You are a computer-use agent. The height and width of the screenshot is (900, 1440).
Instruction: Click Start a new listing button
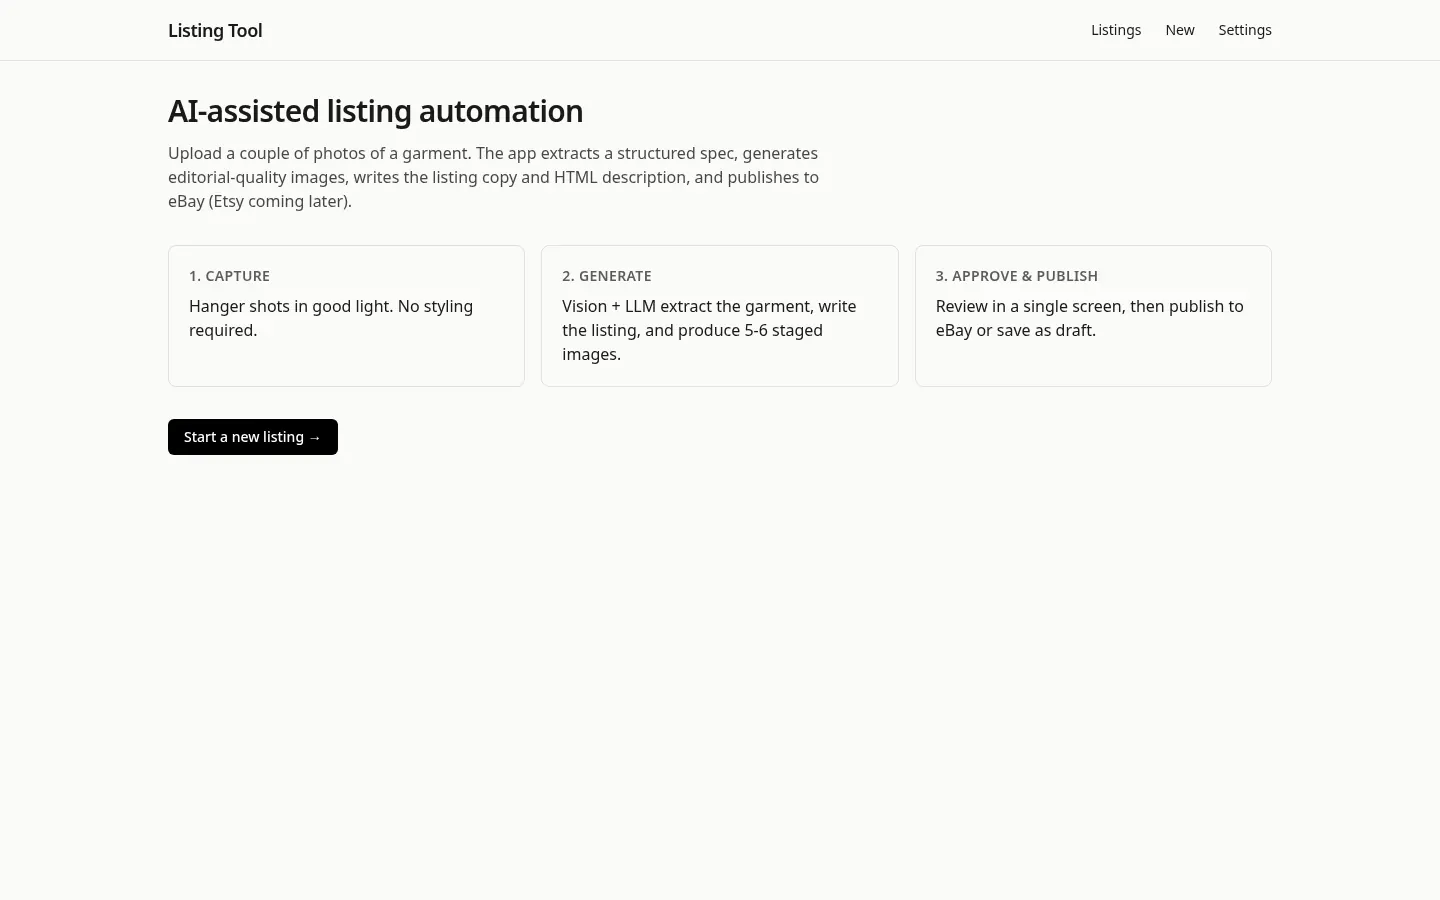tap(253, 437)
